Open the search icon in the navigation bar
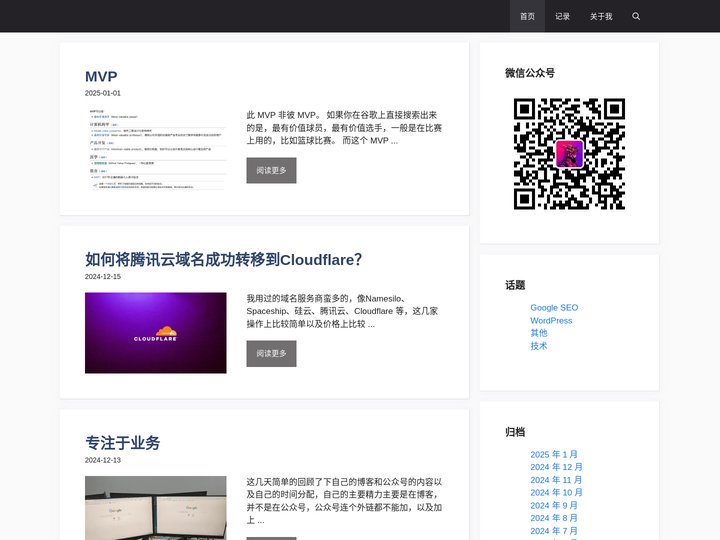Image resolution: width=720 pixels, height=540 pixels. click(x=636, y=16)
